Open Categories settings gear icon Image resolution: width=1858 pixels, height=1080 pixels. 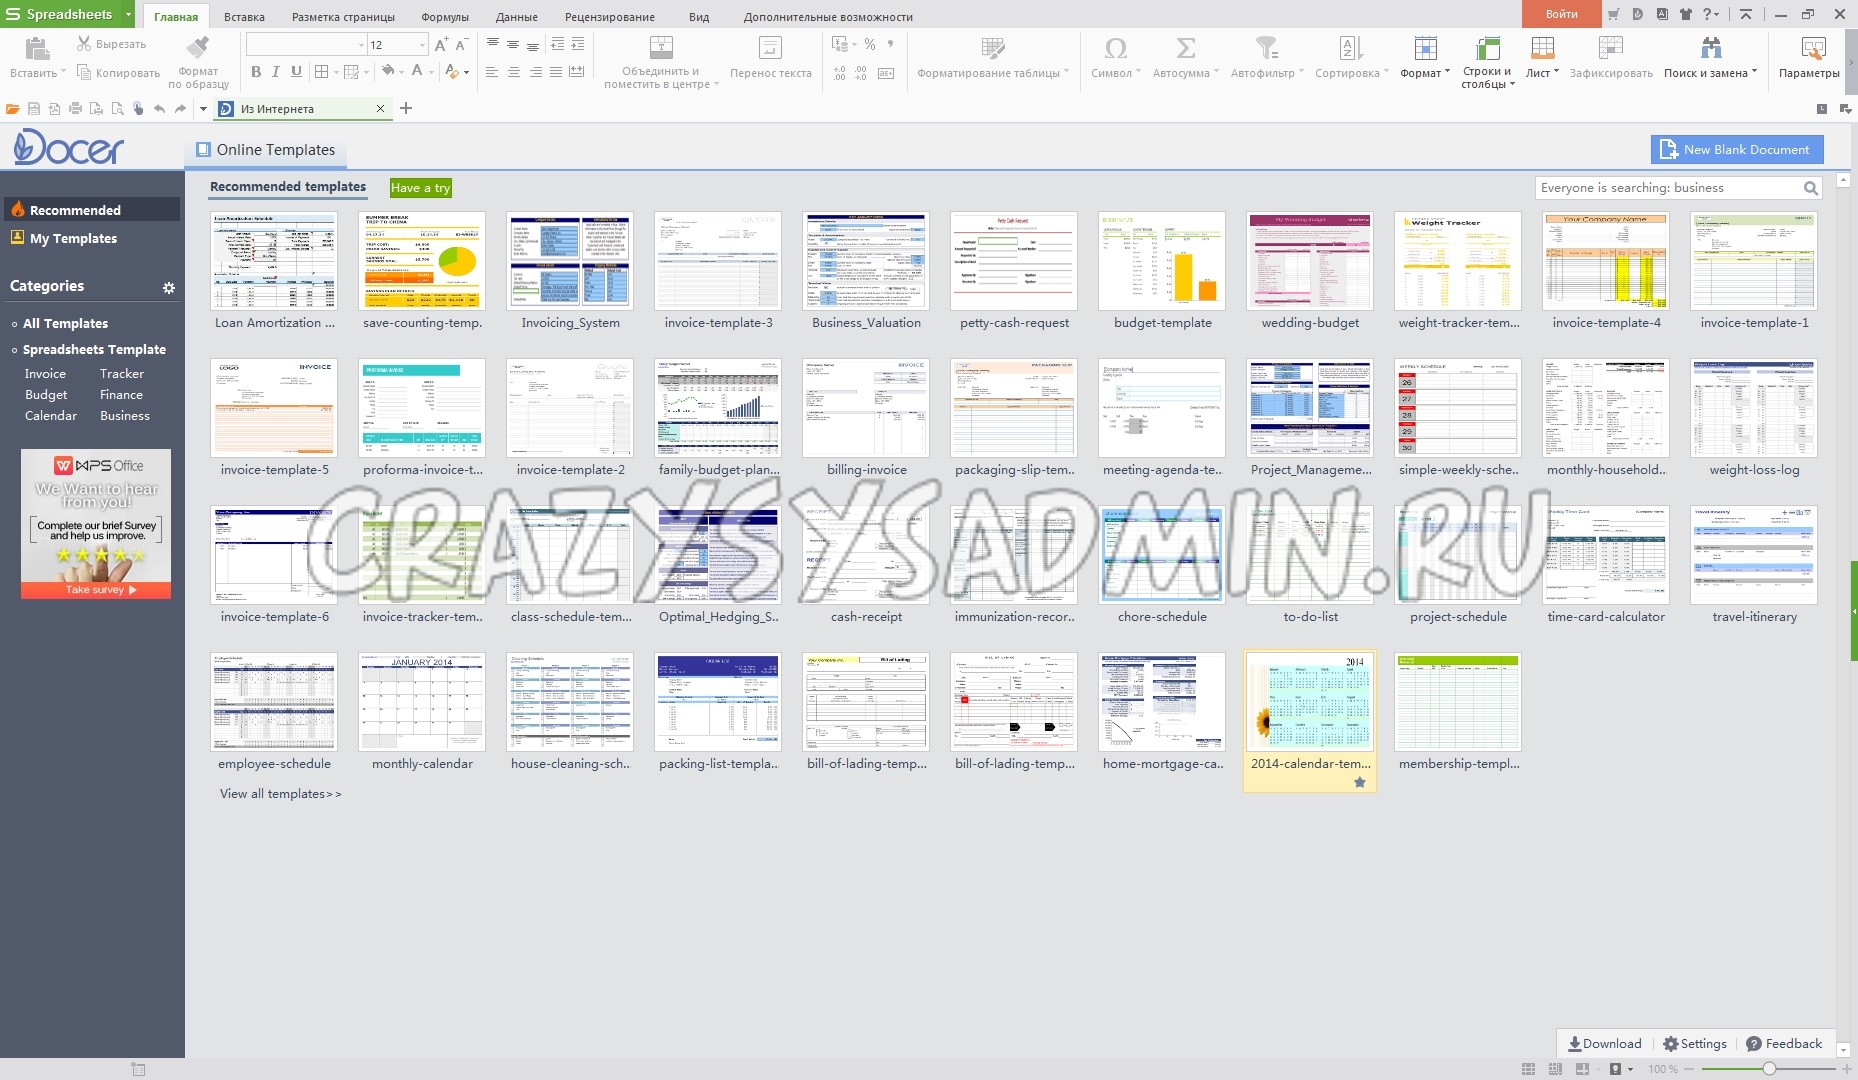pos(169,288)
